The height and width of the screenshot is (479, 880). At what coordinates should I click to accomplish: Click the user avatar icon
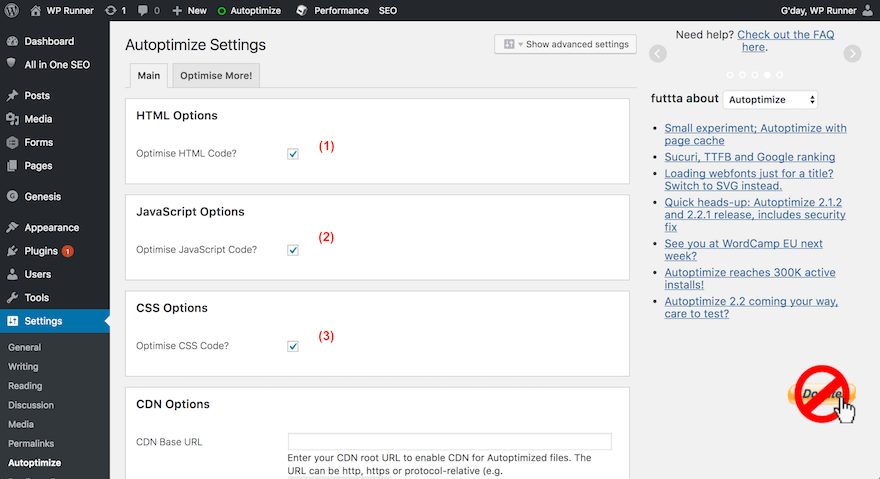868,10
